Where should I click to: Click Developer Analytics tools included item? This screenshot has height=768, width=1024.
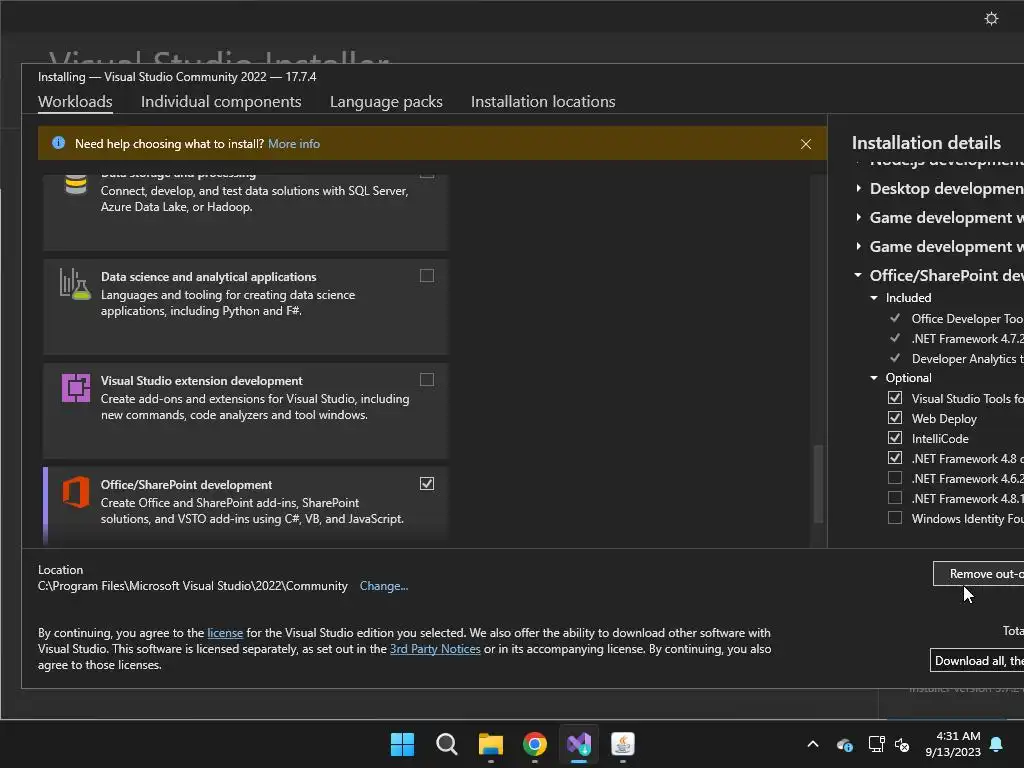[x=967, y=359]
